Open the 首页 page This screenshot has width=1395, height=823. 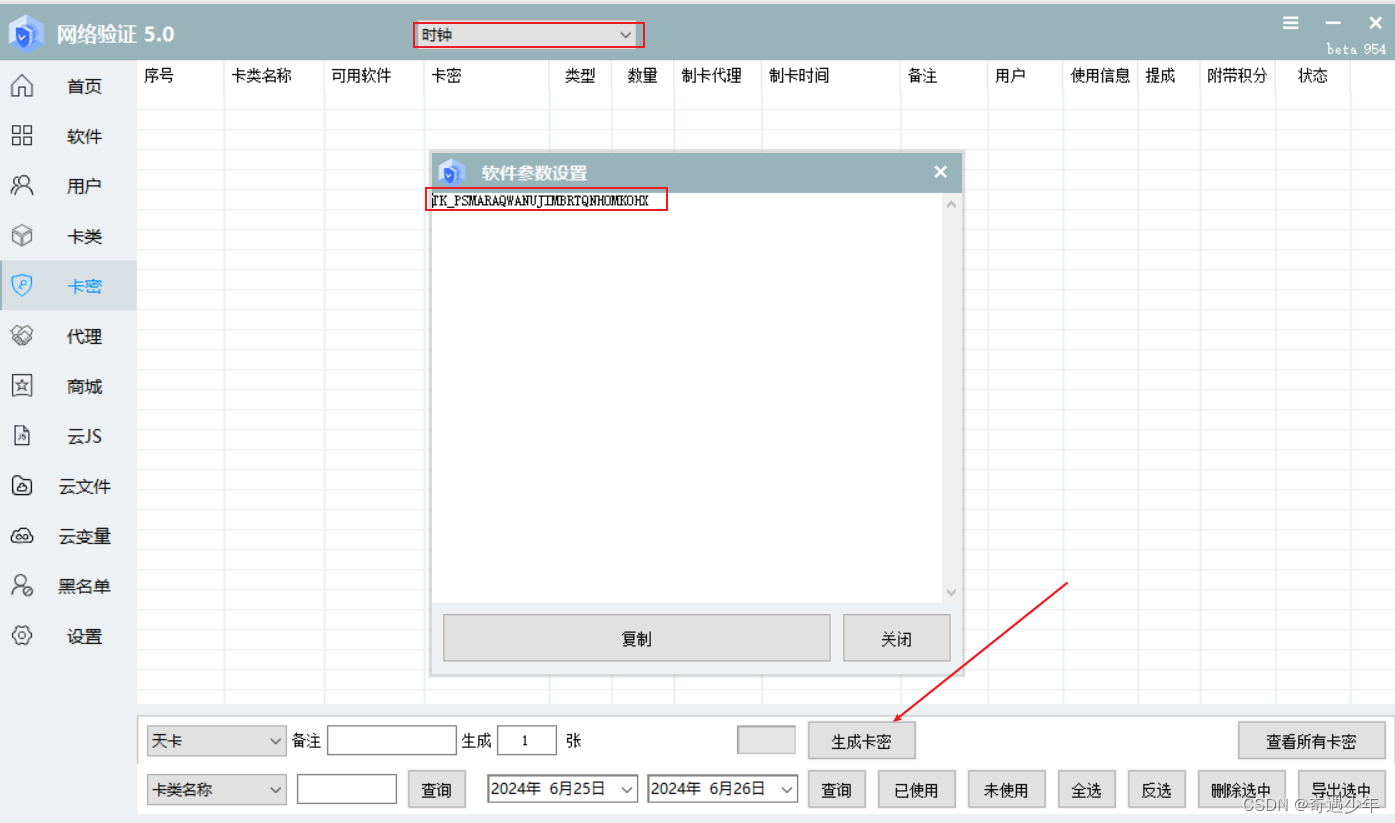pos(85,86)
